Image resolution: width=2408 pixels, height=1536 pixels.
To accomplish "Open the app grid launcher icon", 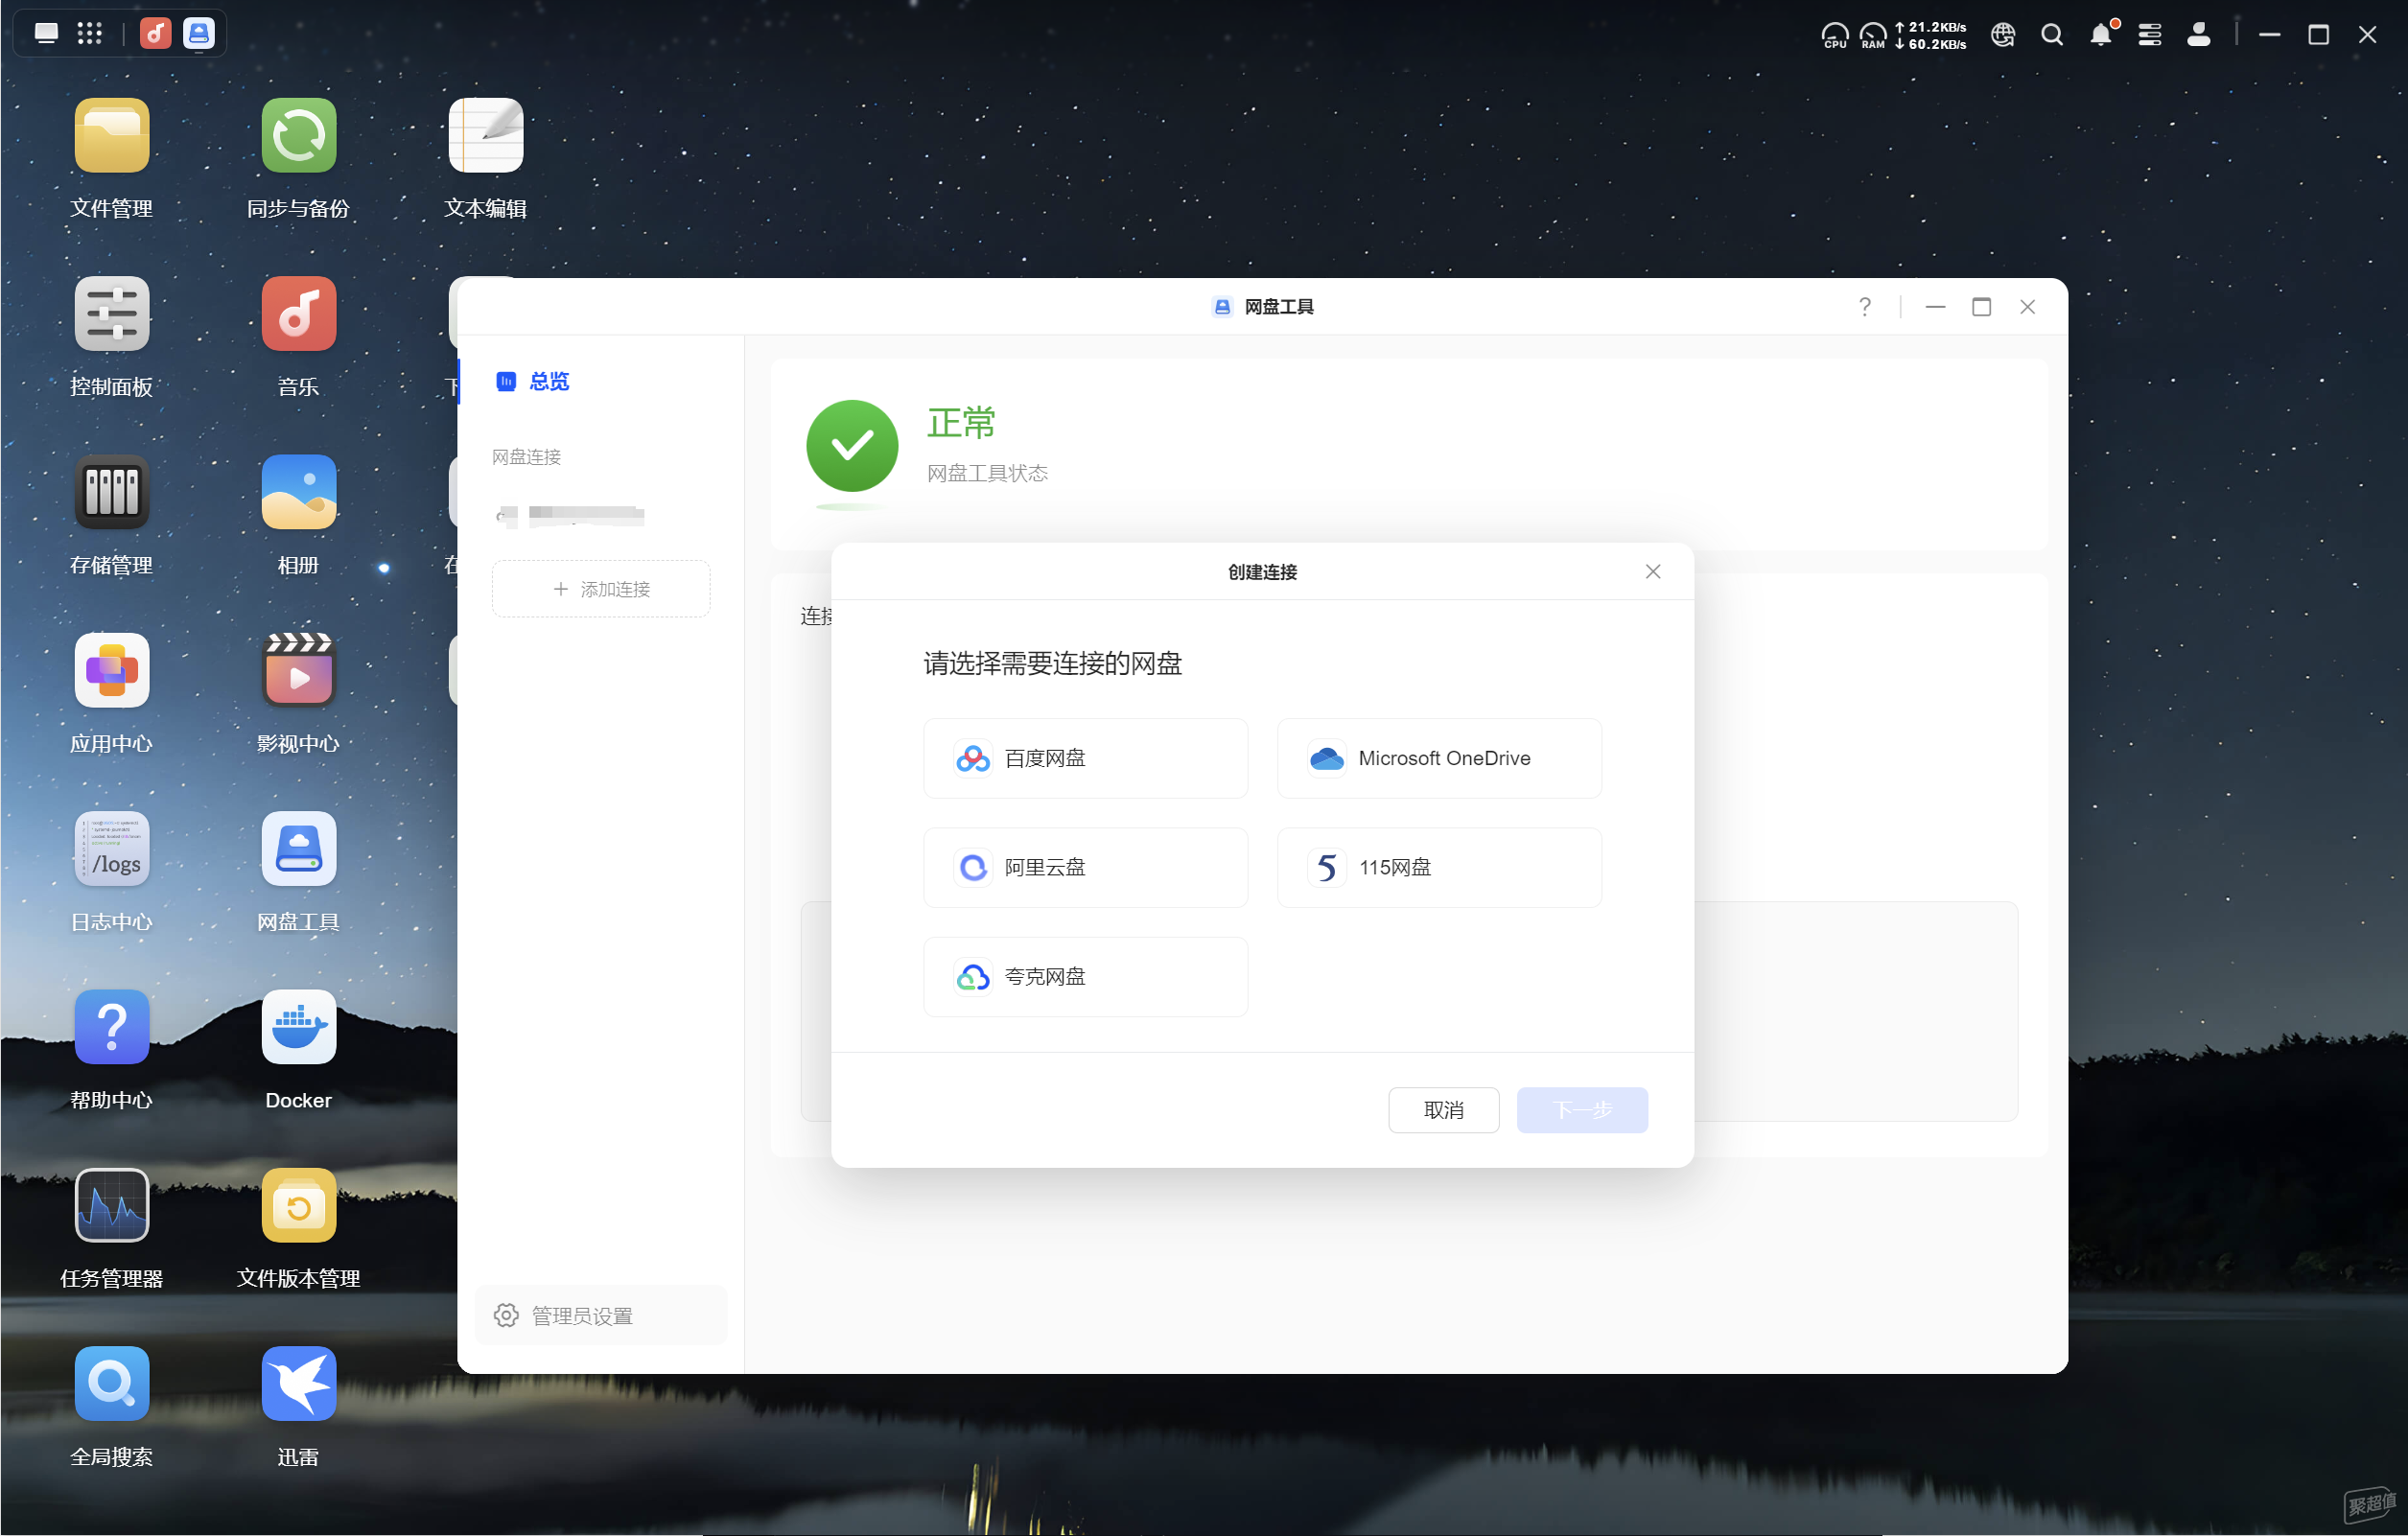I will (x=89, y=33).
